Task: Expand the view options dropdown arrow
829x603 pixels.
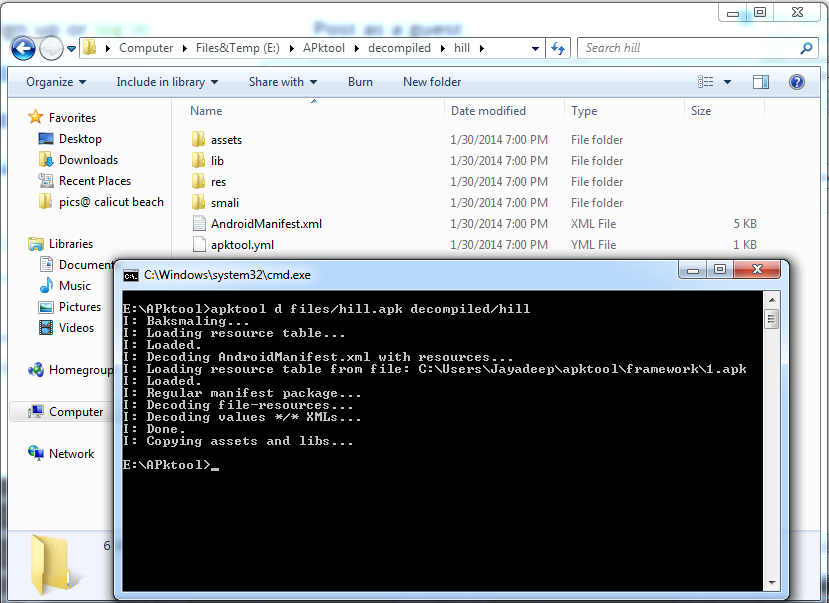Action: 727,82
